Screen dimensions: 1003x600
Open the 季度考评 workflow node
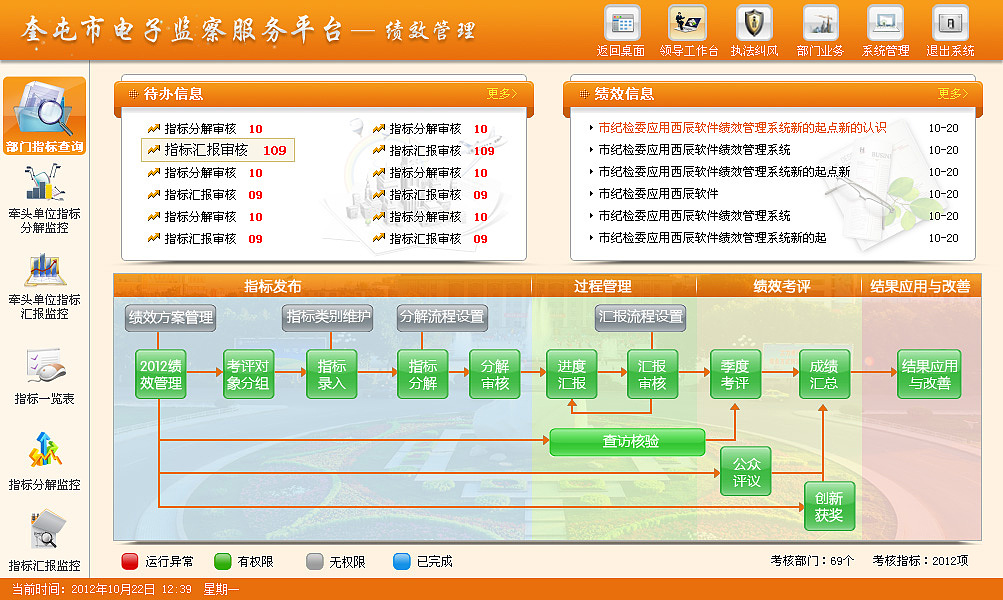coord(736,374)
